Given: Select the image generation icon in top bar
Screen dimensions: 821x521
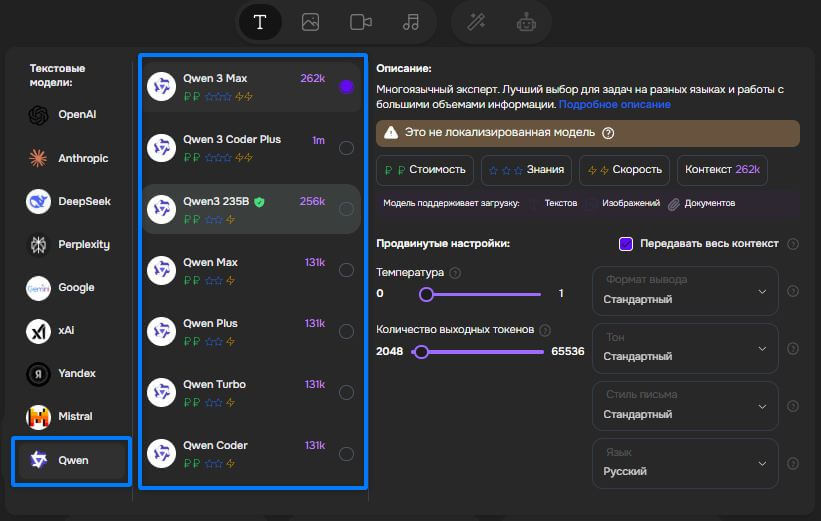Looking at the screenshot, I should coord(310,22).
